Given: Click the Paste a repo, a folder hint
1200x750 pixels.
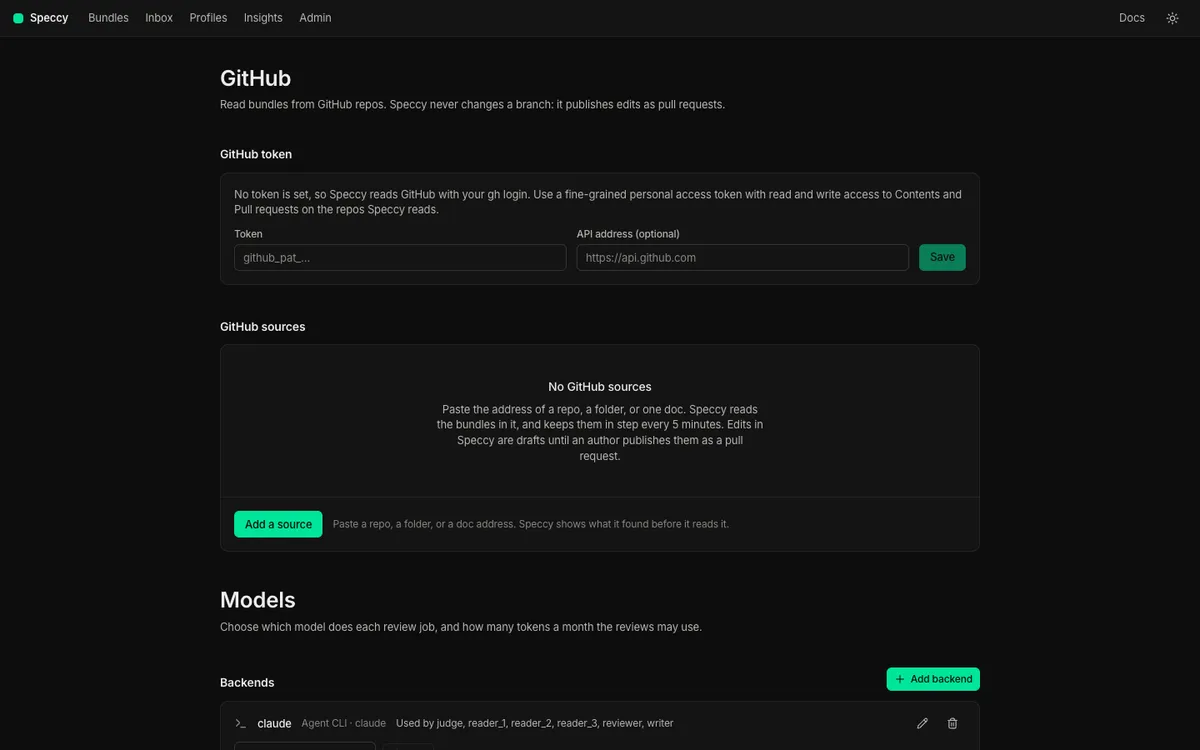Looking at the screenshot, I should point(531,524).
